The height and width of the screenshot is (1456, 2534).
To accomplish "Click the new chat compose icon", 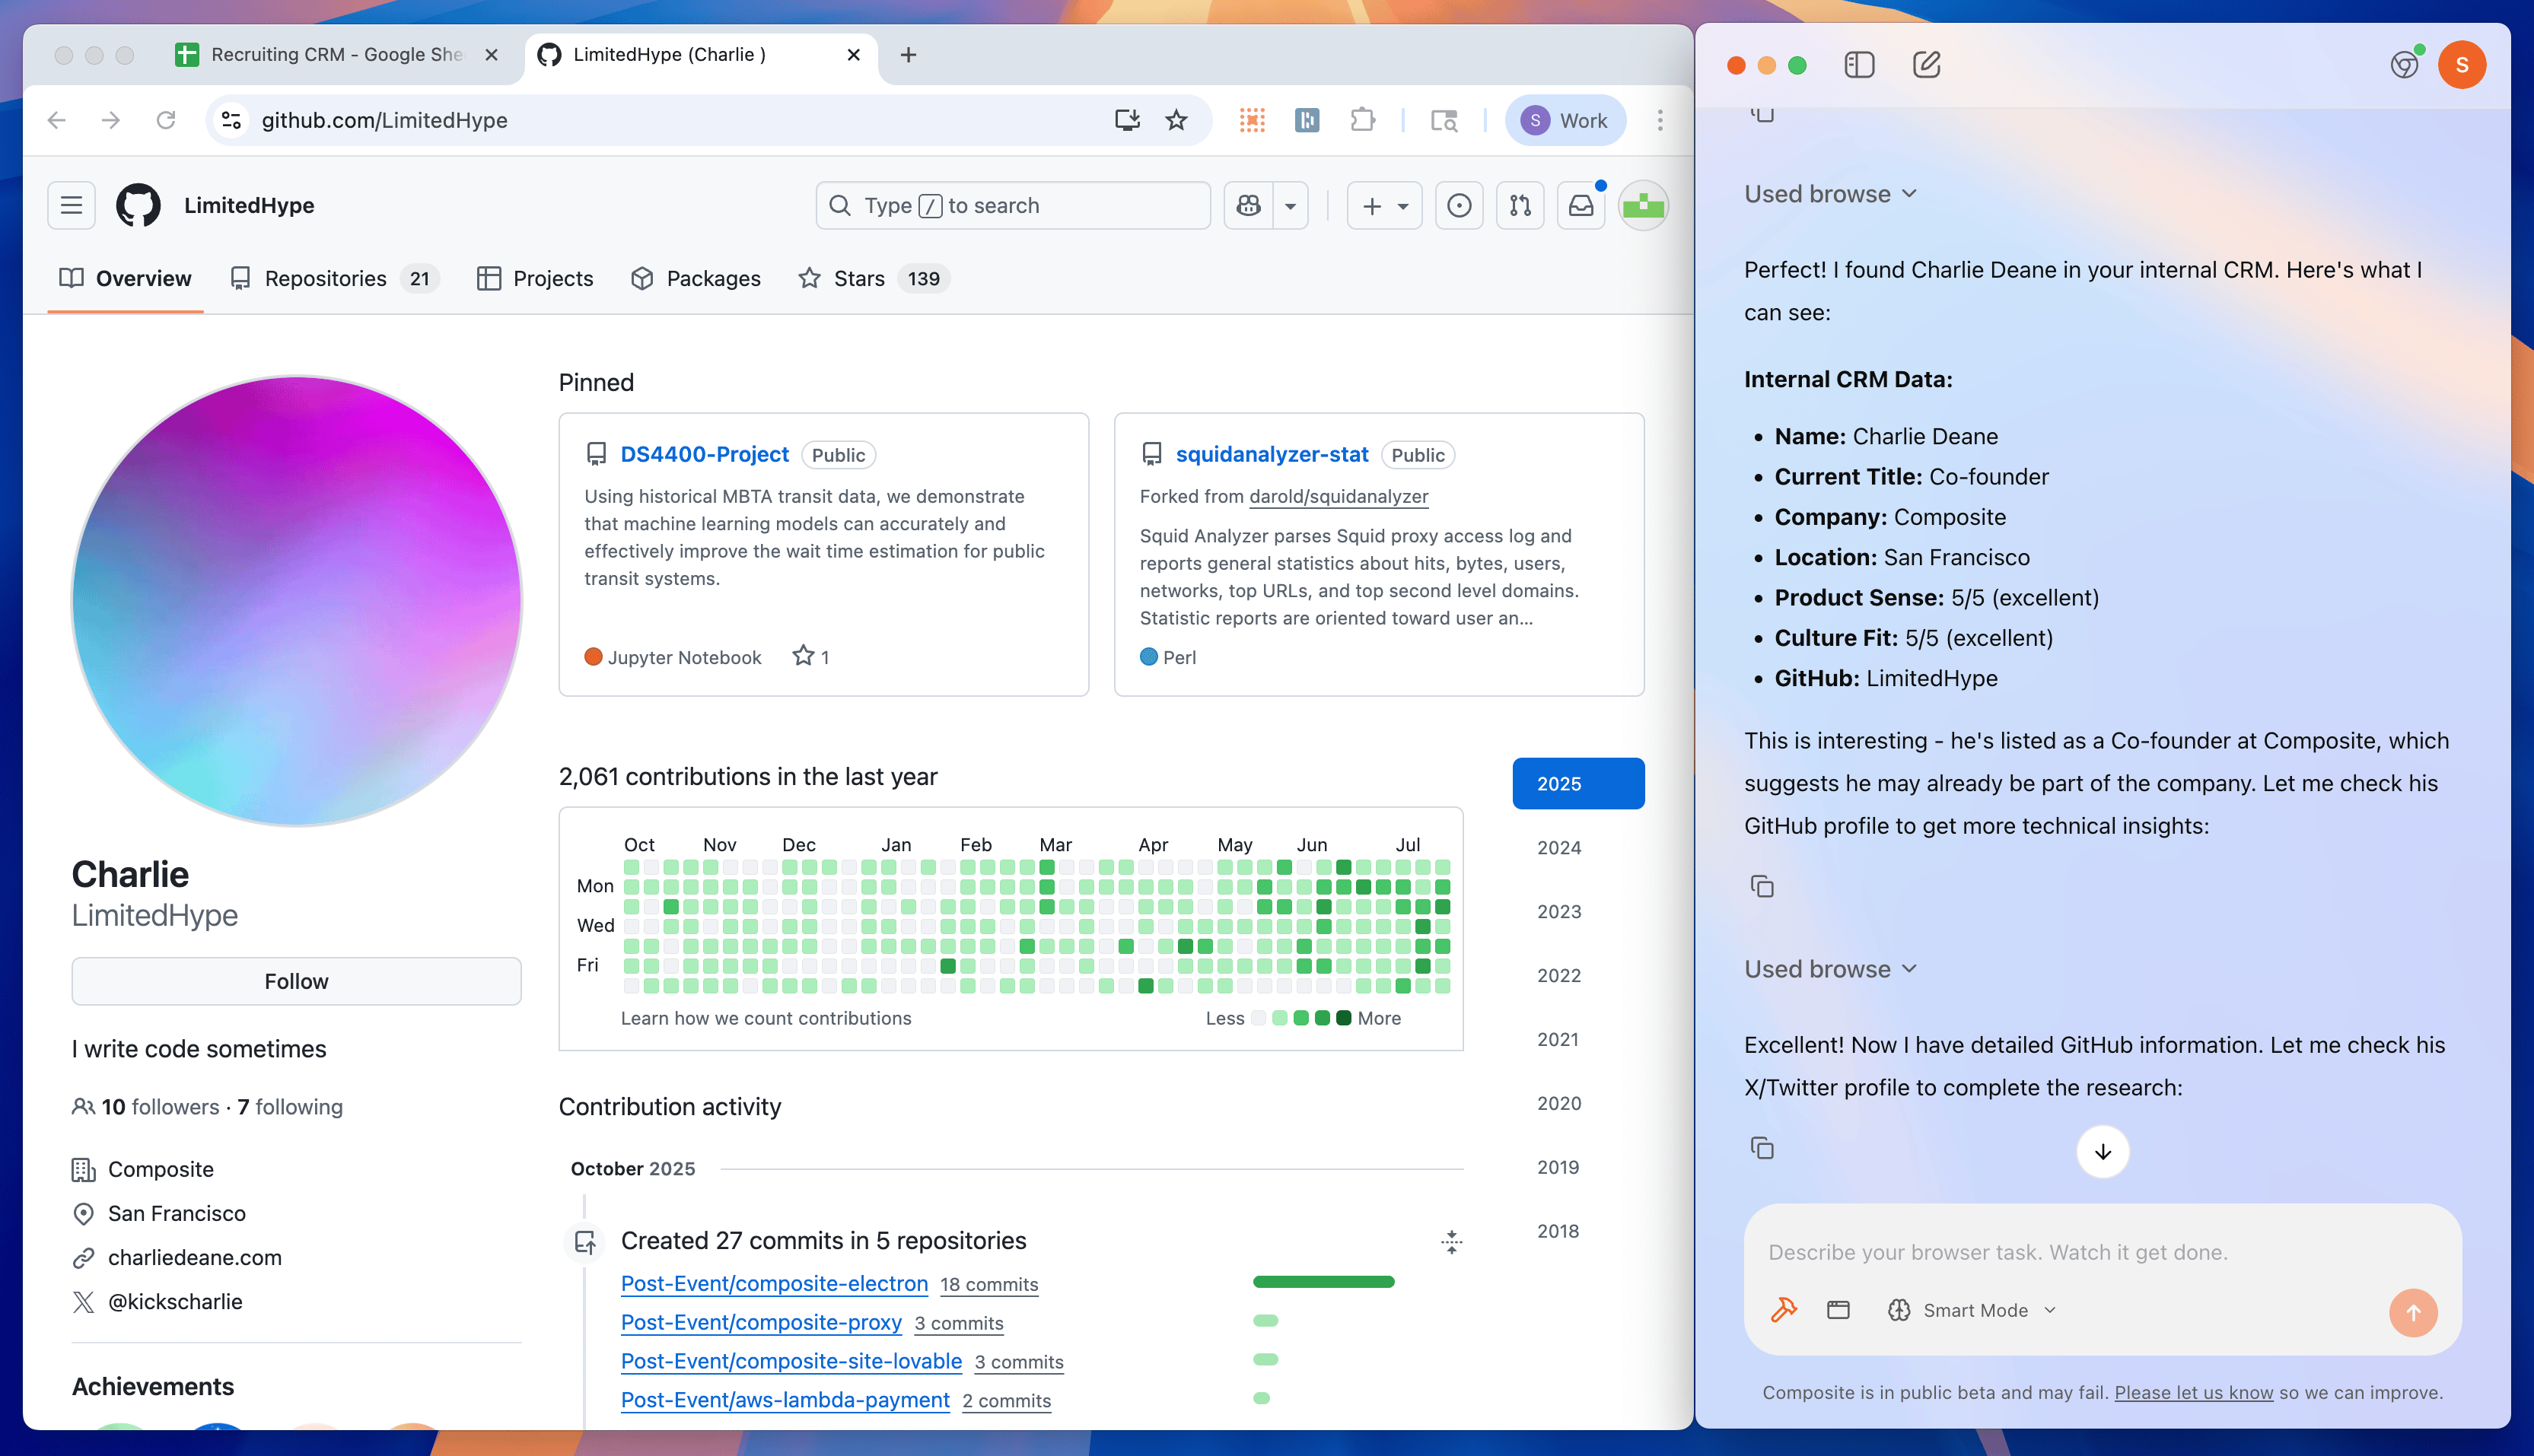I will [1926, 65].
